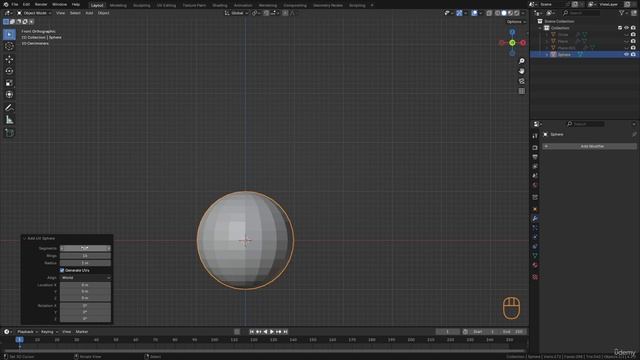Select the Measure tool
The image size is (640, 360).
point(9,120)
